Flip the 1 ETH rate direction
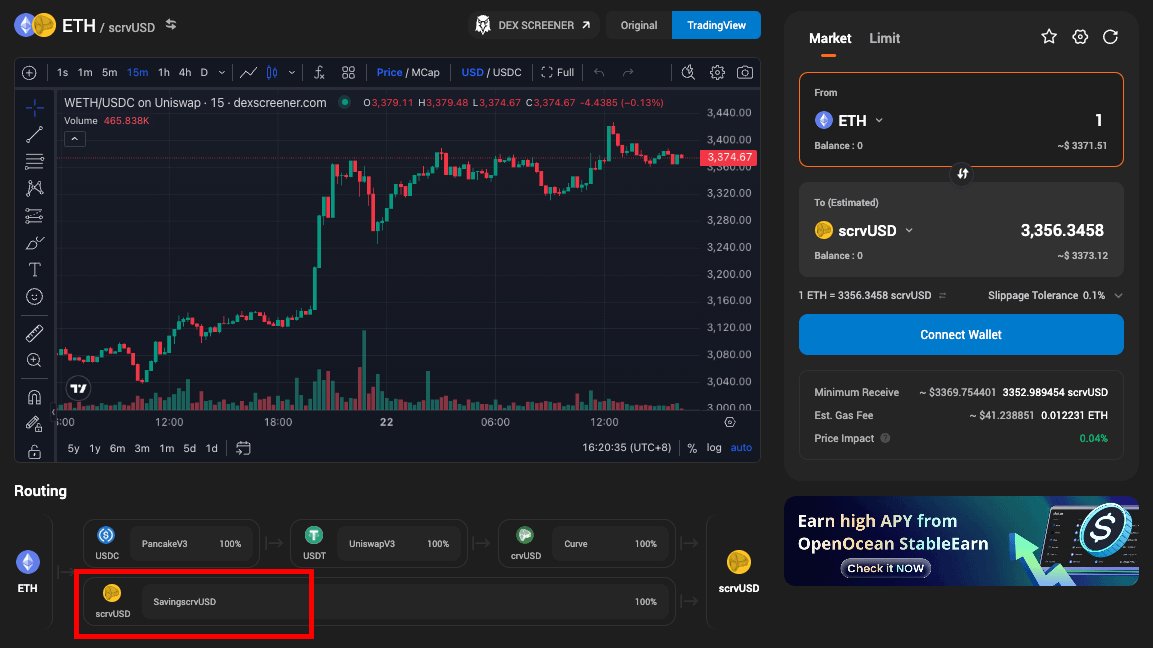This screenshot has height=648, width=1153. coord(943,296)
